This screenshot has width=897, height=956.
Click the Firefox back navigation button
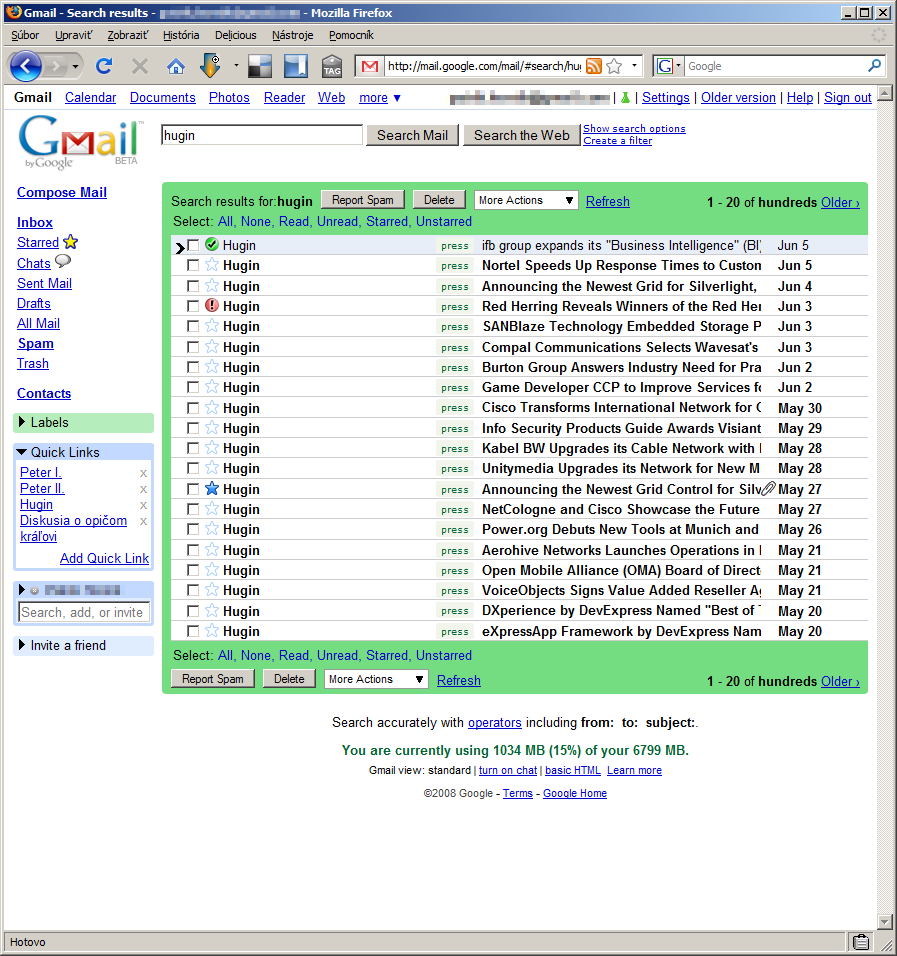click(x=25, y=66)
